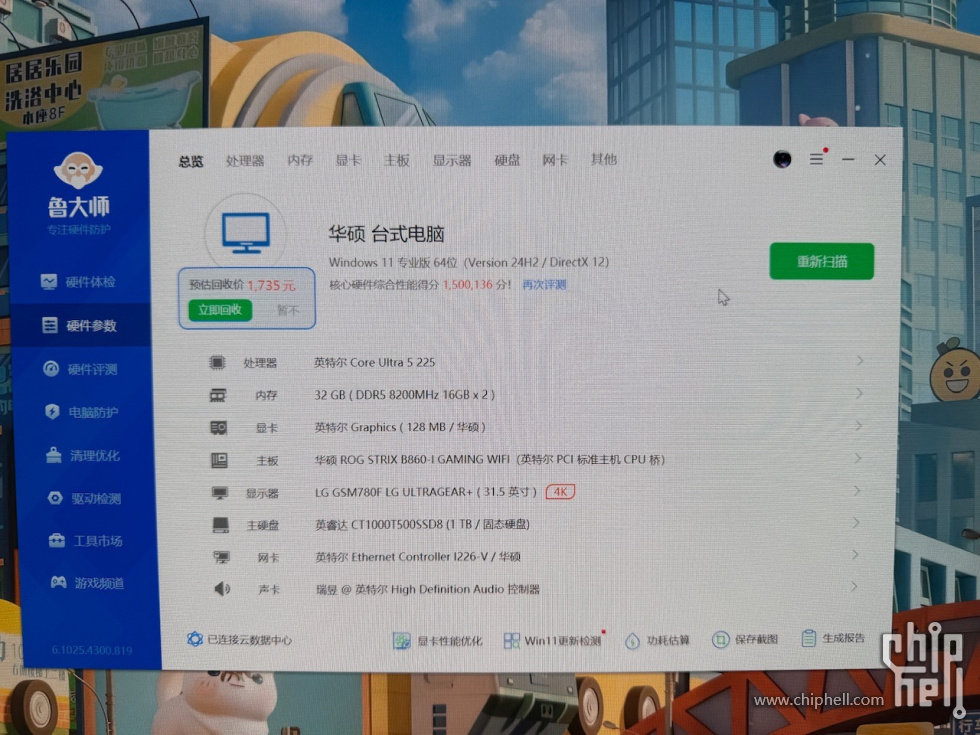980x735 pixels.
Task: Open Win11更新检测 tool
Action: pyautogui.click(x=552, y=641)
